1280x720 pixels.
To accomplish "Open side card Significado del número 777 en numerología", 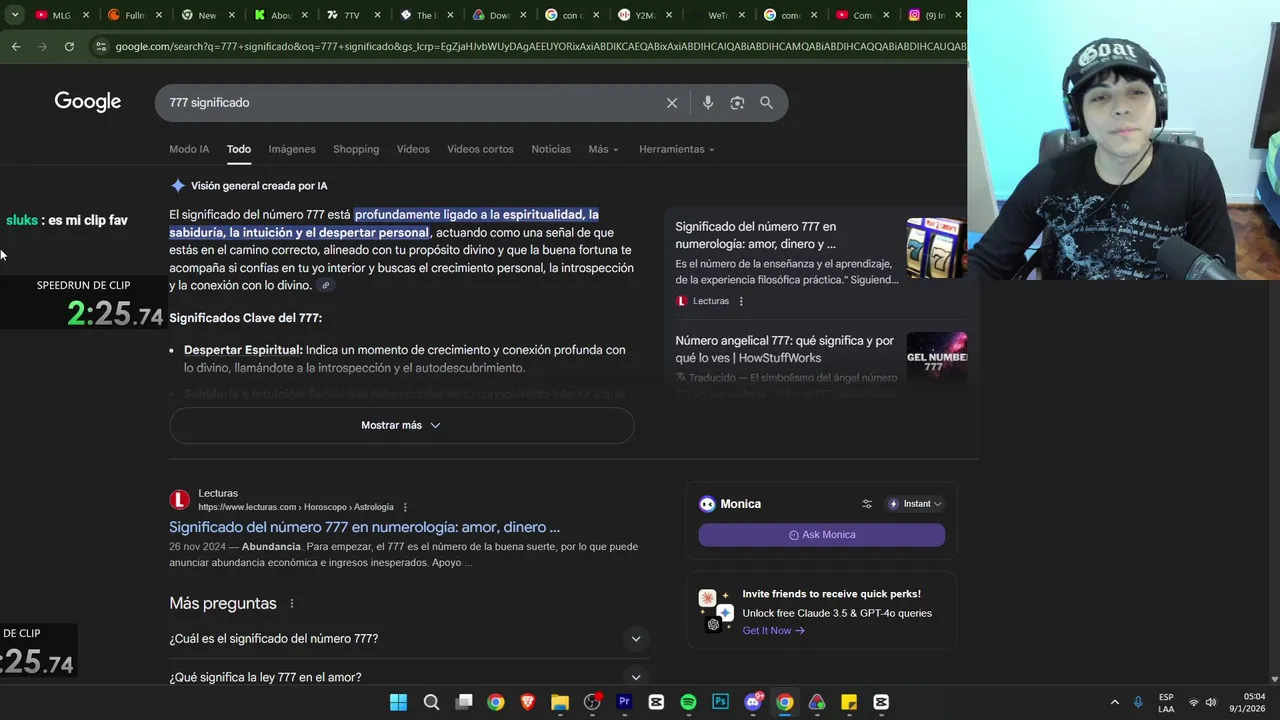I will (x=755, y=235).
